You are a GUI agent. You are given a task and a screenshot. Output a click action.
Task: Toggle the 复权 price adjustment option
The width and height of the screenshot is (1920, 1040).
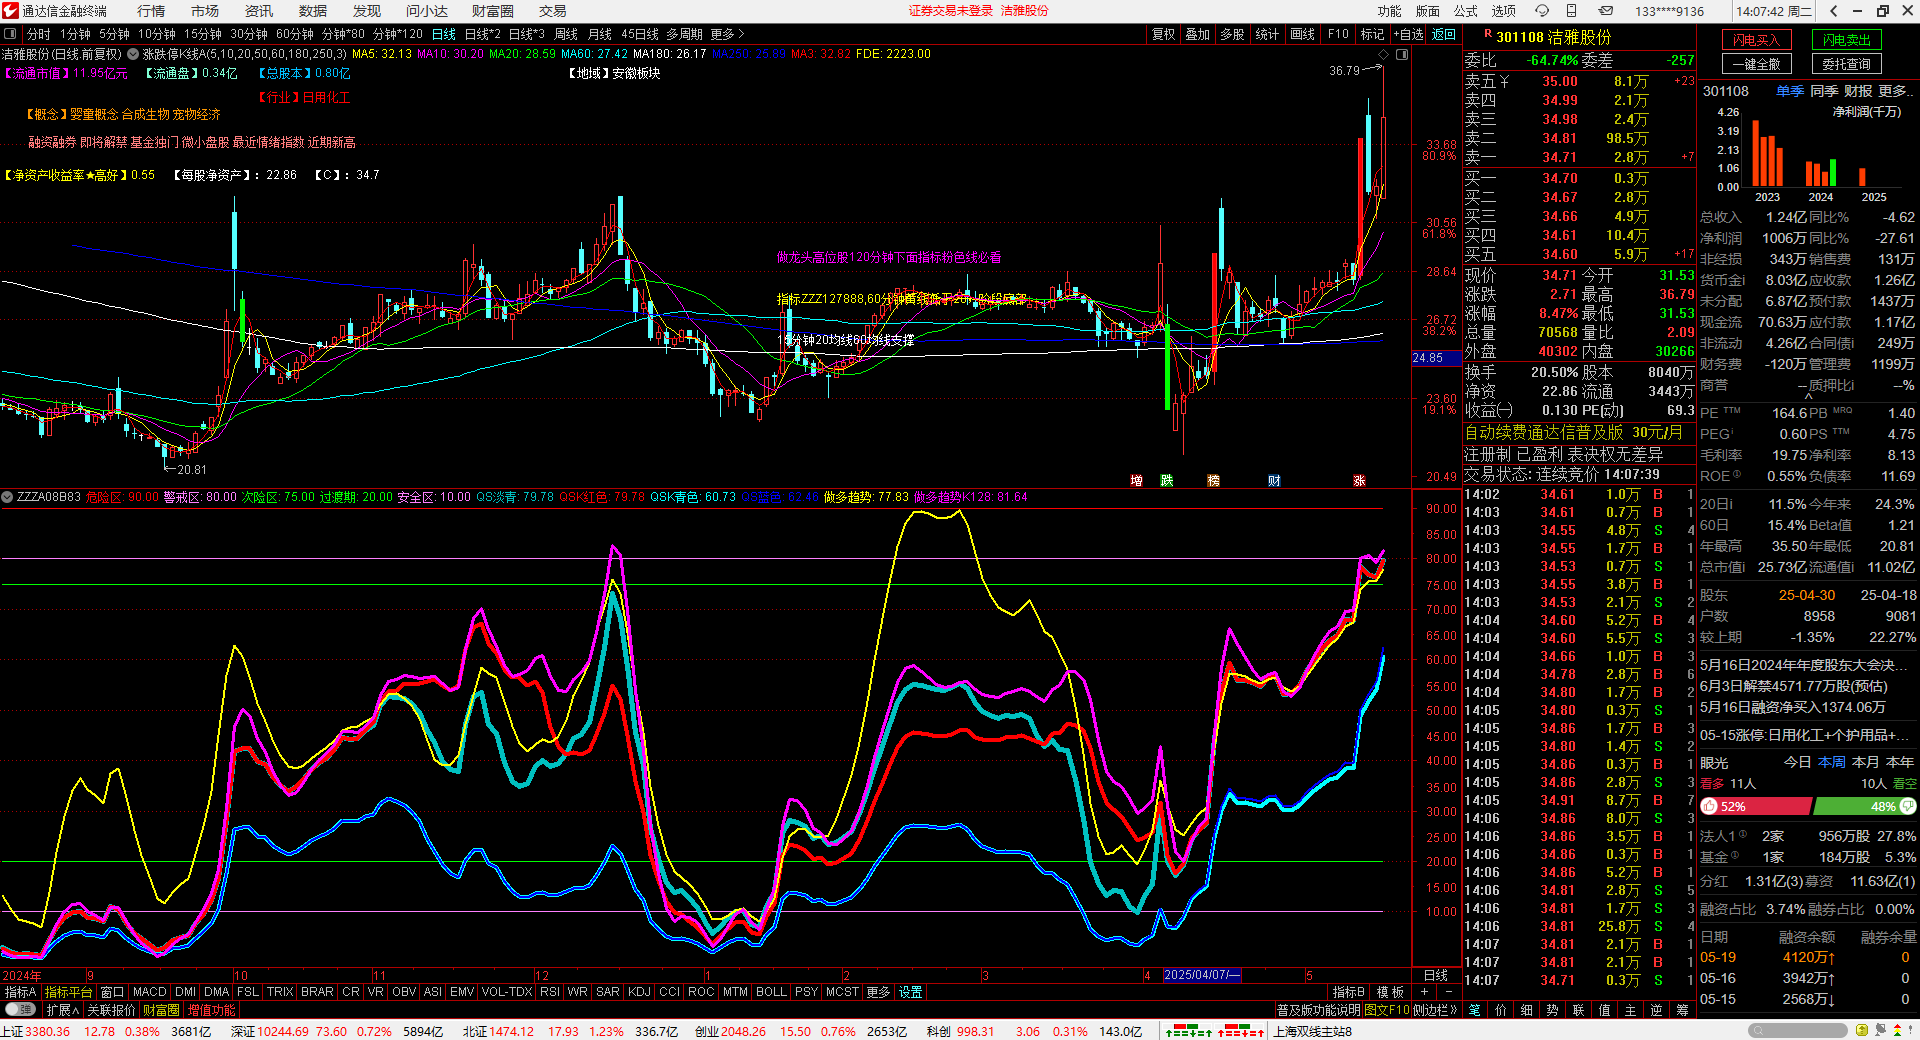tap(1163, 34)
